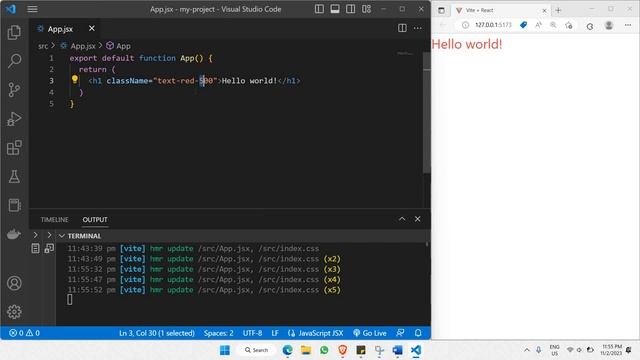This screenshot has width=640, height=360.
Task: Split the editor to the right
Action: (x=402, y=28)
